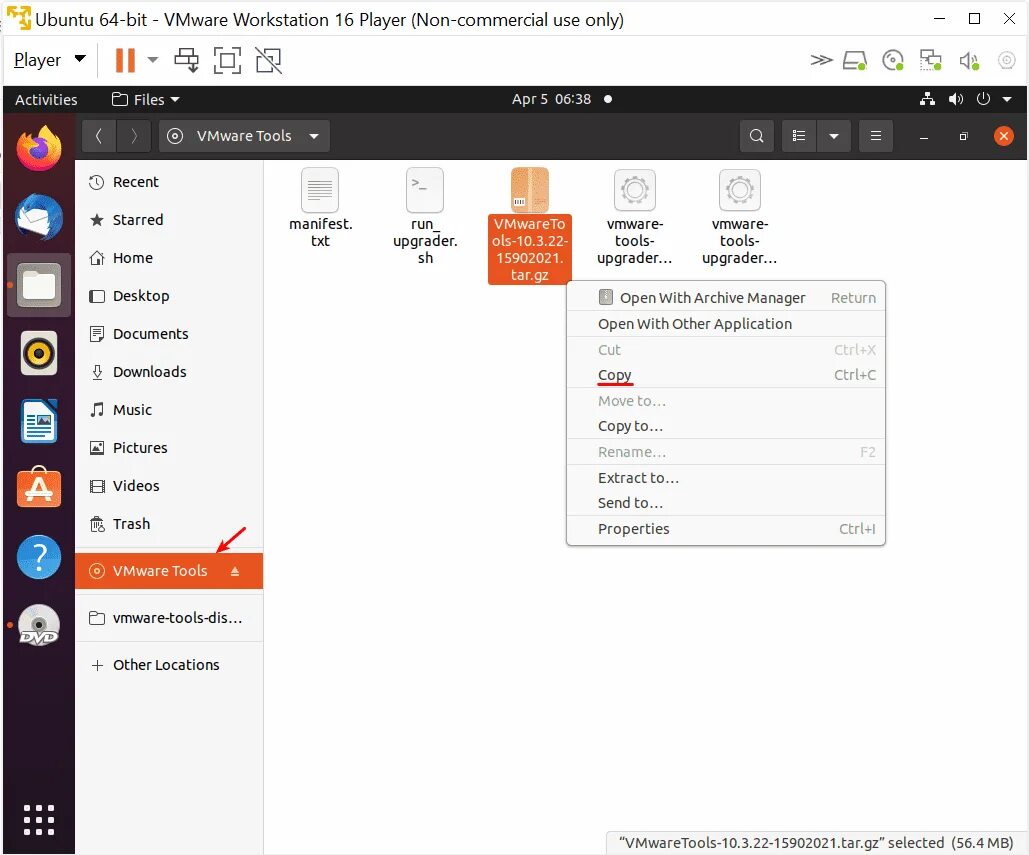Screen dimensions: 1029x855
Task: Click the DVD disc icon in dock
Action: (x=39, y=625)
